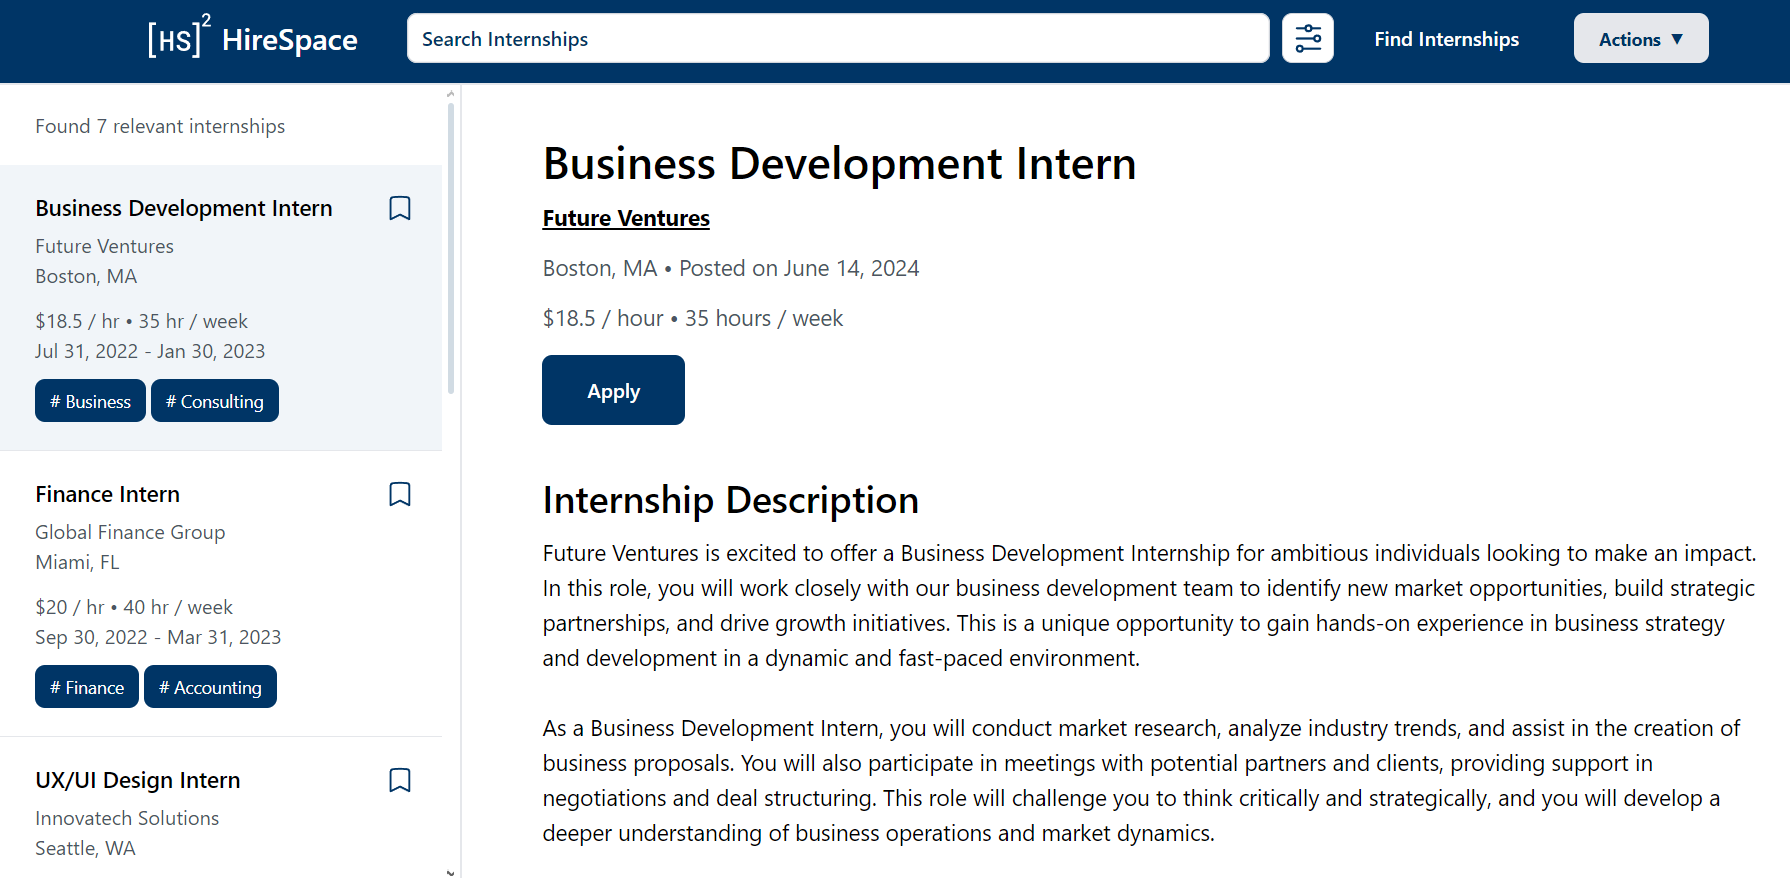This screenshot has height=878, width=1790.
Task: View the UX/UI Design Intern posting
Action: tap(137, 780)
